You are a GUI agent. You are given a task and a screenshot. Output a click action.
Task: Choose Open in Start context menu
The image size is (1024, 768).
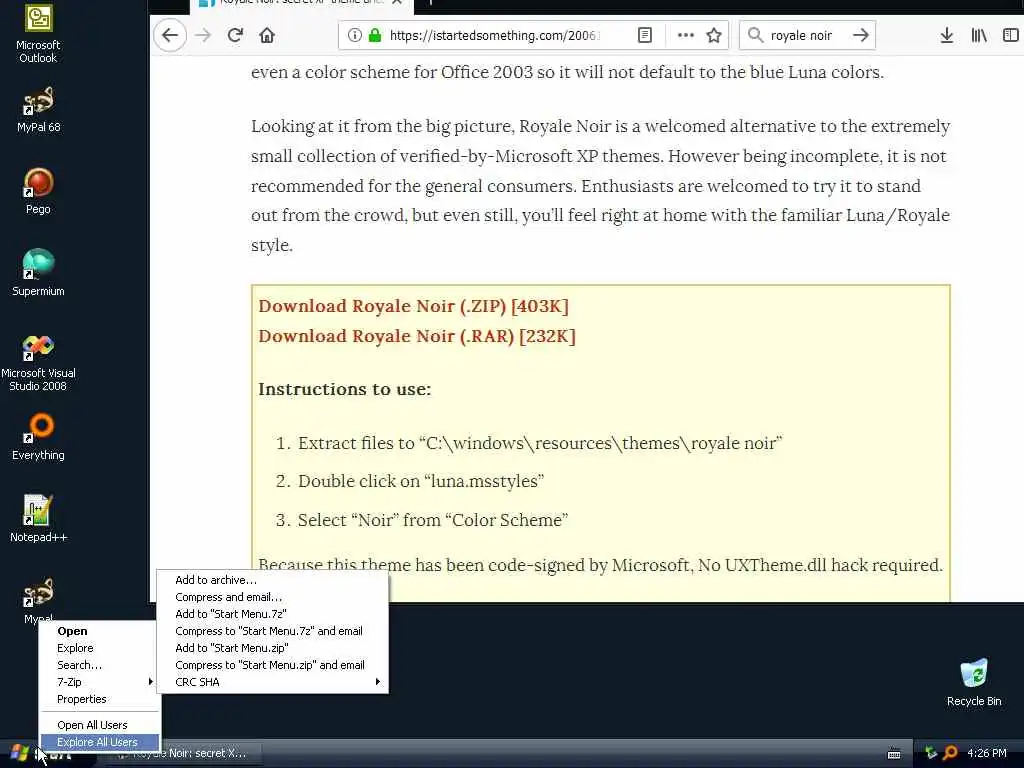pyautogui.click(x=99, y=631)
